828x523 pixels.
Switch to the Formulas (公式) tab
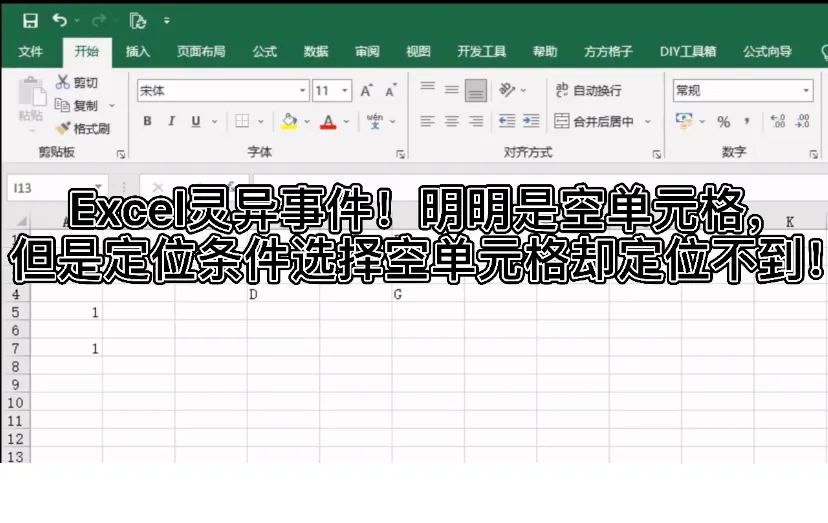[265, 51]
